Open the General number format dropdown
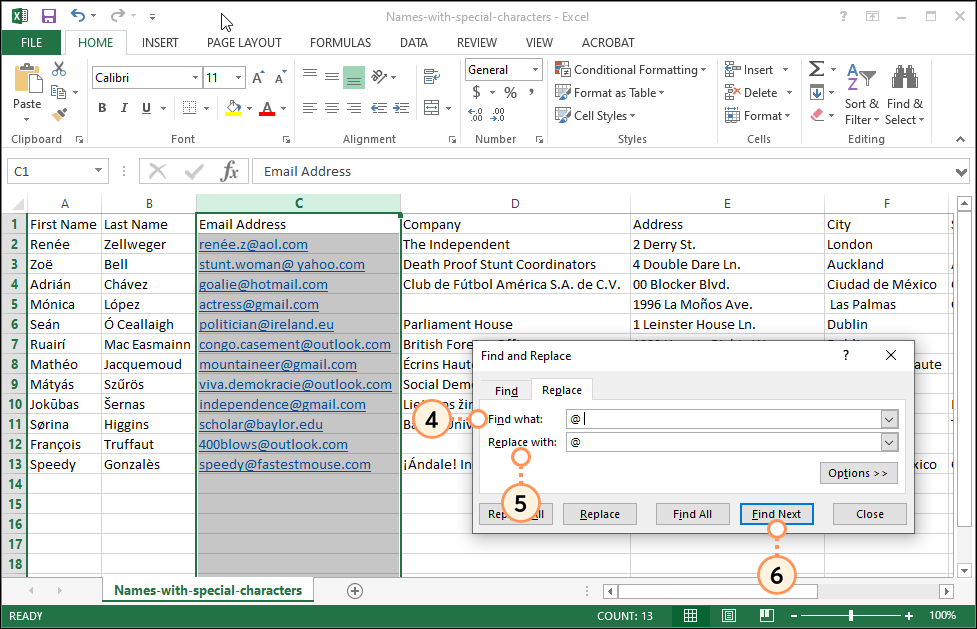The width and height of the screenshot is (977, 629). coord(535,70)
